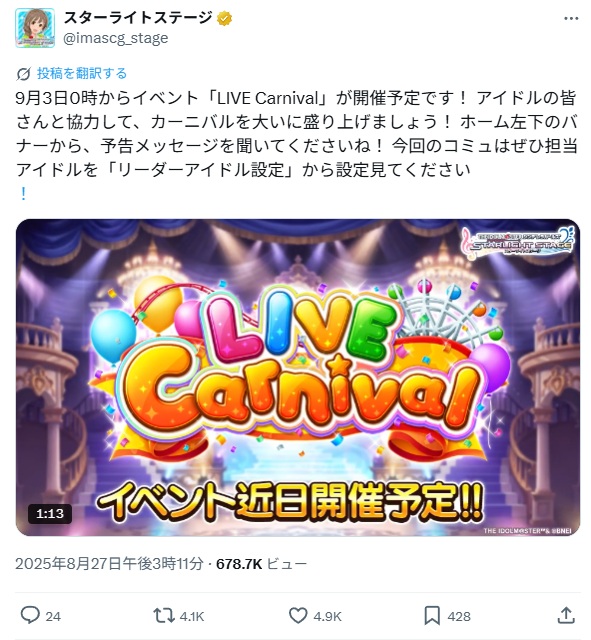Image resolution: width=591 pixels, height=640 pixels.
Task: Open the スターライトステージ display name
Action: point(138,18)
